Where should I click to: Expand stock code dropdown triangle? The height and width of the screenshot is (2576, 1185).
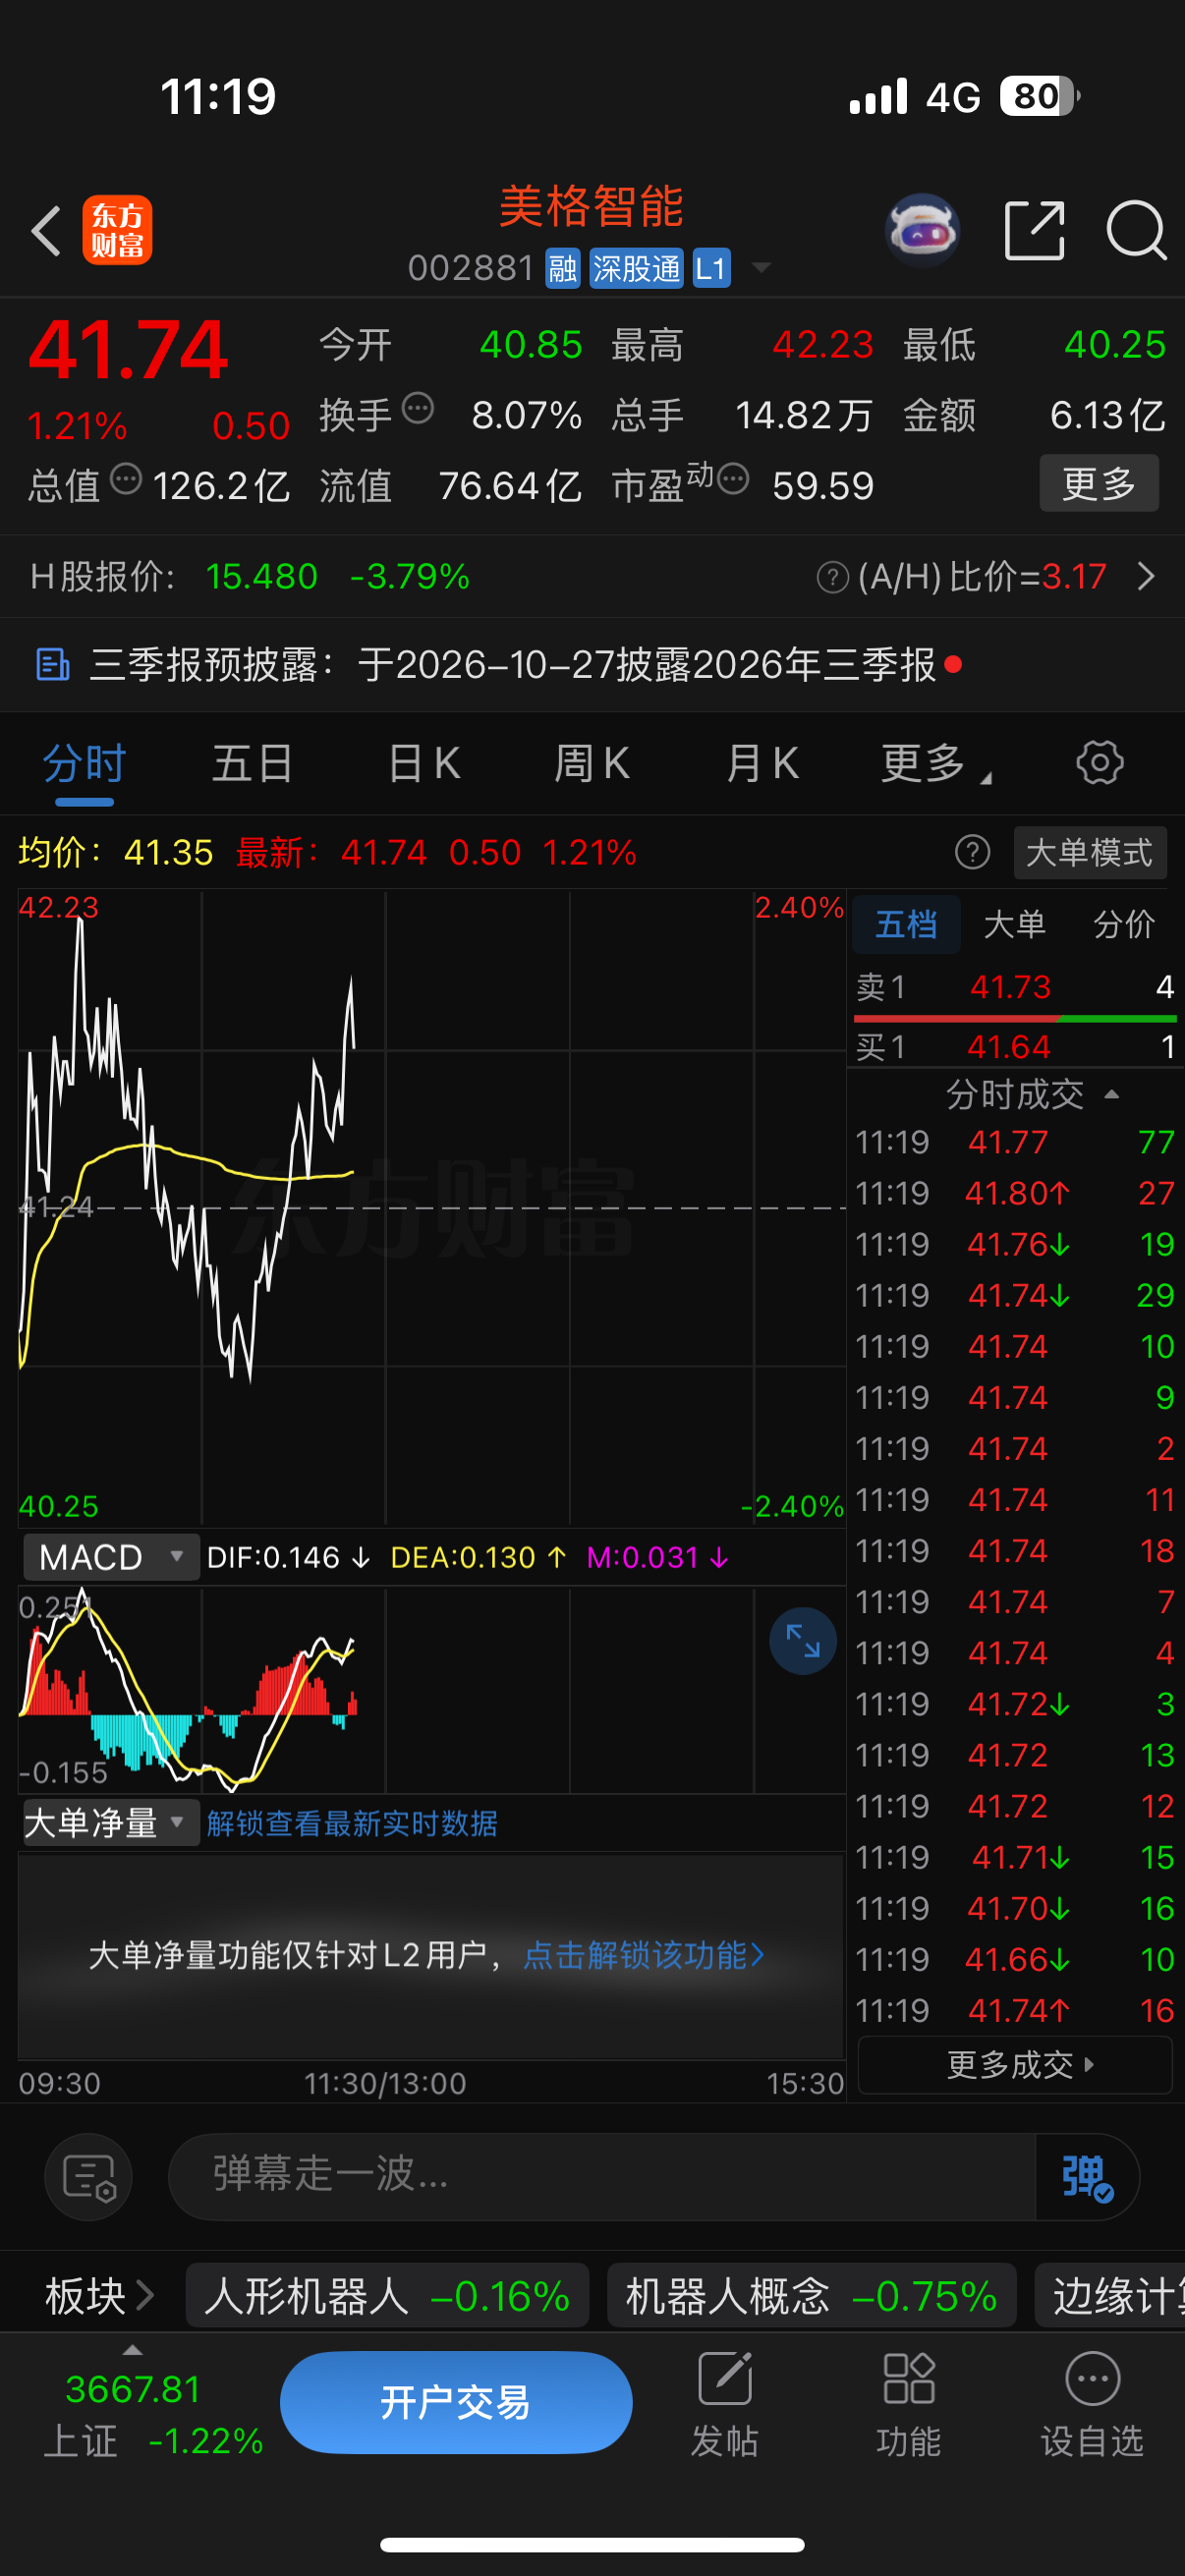[761, 268]
